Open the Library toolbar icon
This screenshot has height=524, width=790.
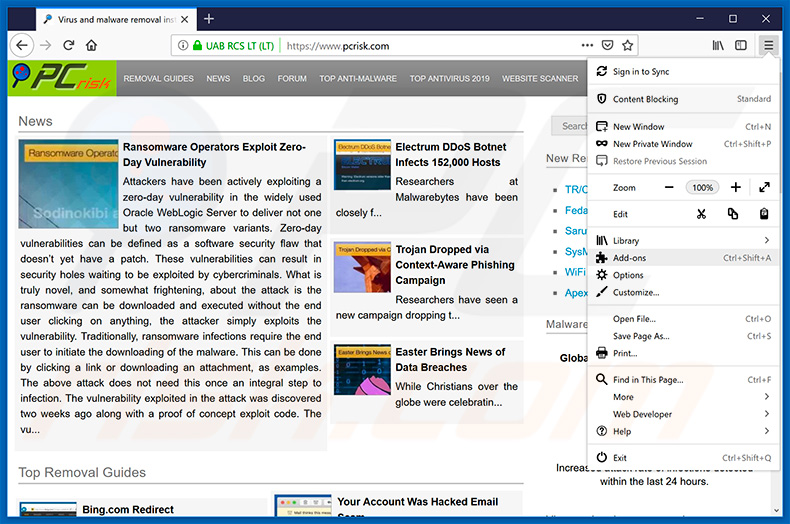click(x=717, y=45)
